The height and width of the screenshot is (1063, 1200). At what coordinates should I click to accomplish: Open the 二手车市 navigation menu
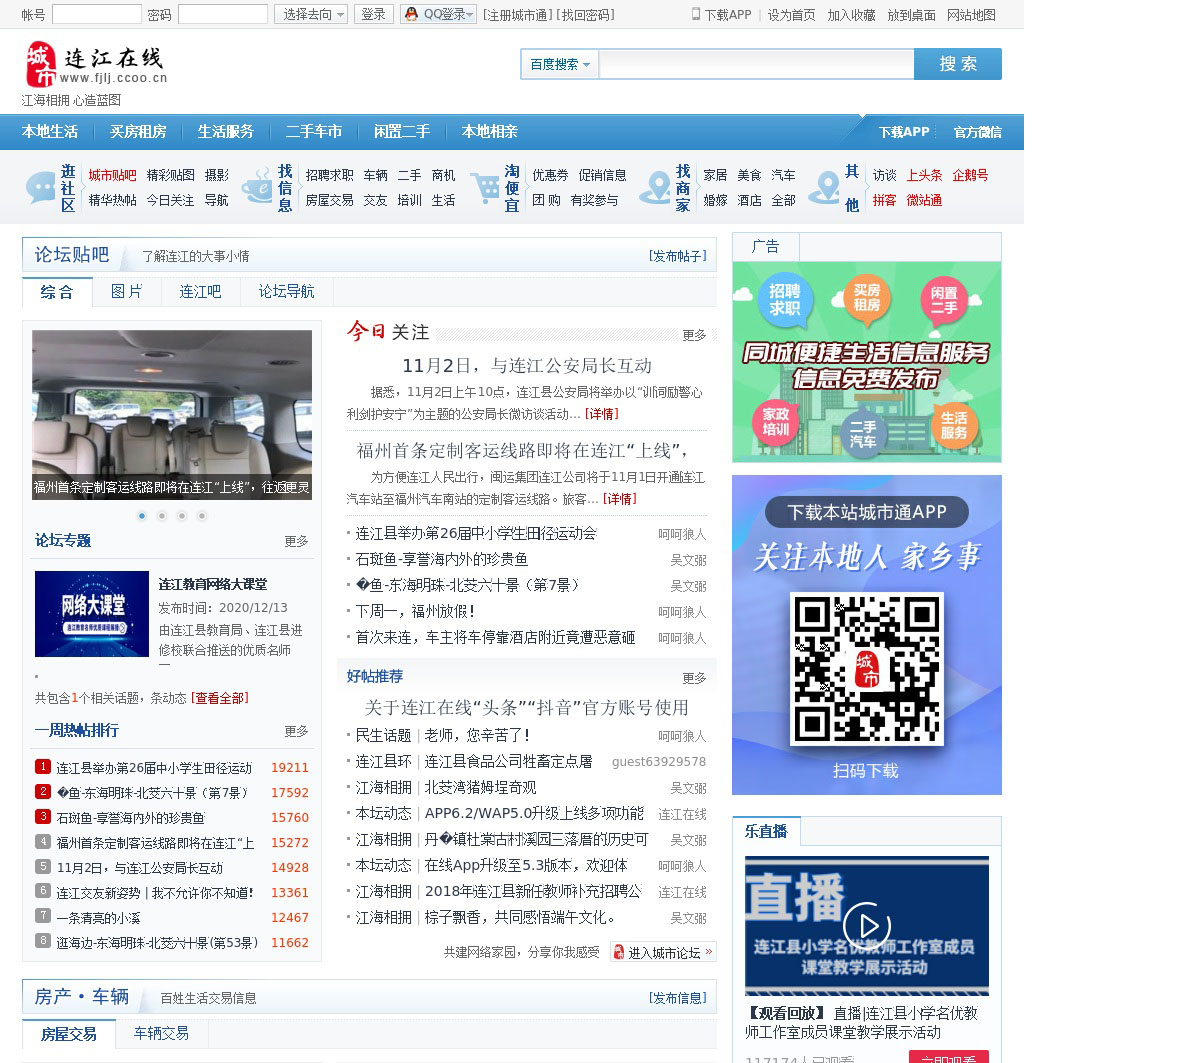pos(314,132)
